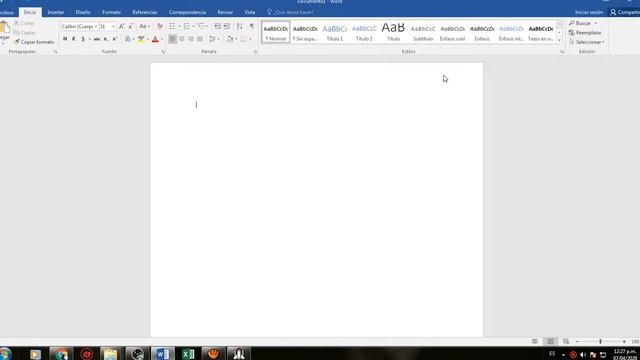Apply red font color

155,39
